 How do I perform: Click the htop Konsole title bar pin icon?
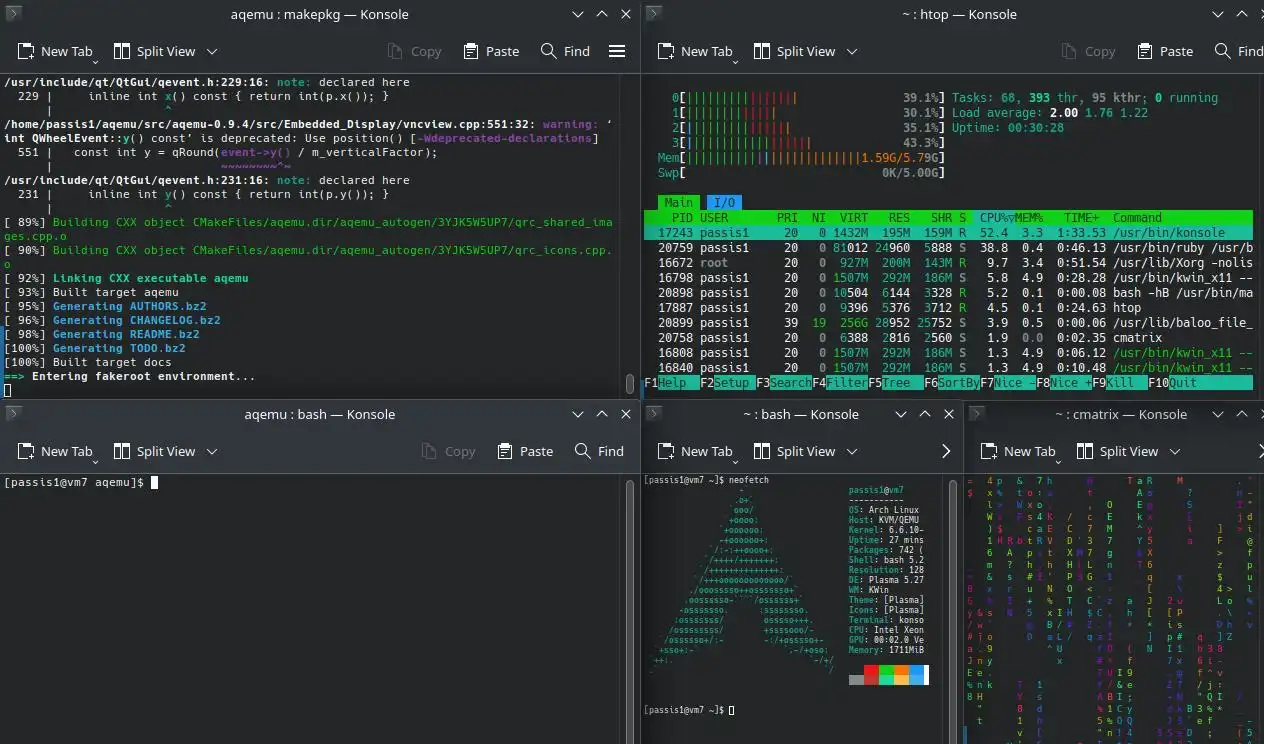[654, 14]
